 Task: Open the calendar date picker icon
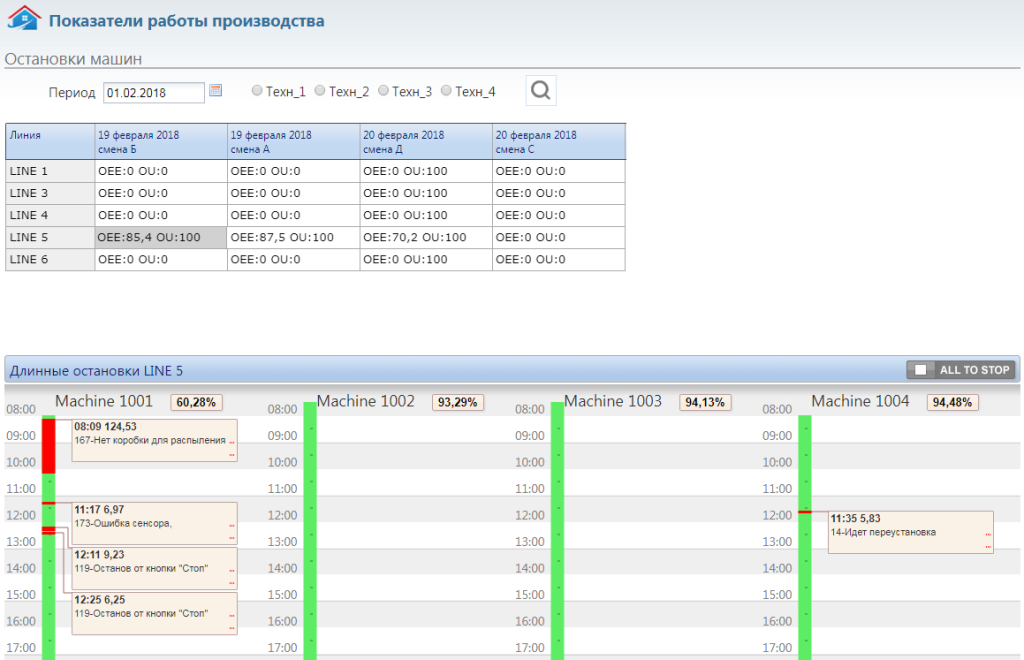pyautogui.click(x=215, y=91)
